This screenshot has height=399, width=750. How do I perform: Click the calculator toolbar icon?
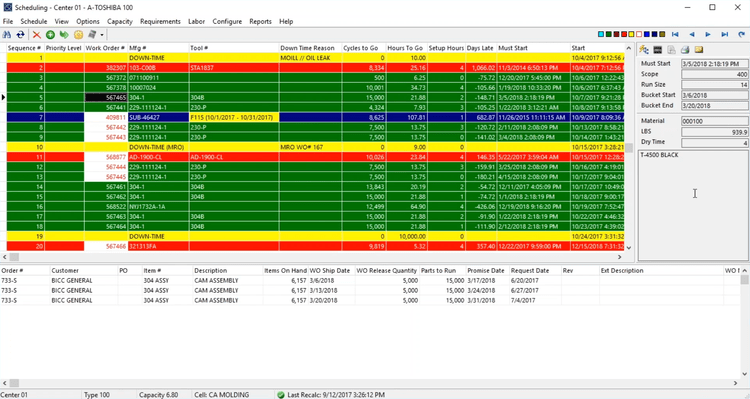click(x=92, y=34)
